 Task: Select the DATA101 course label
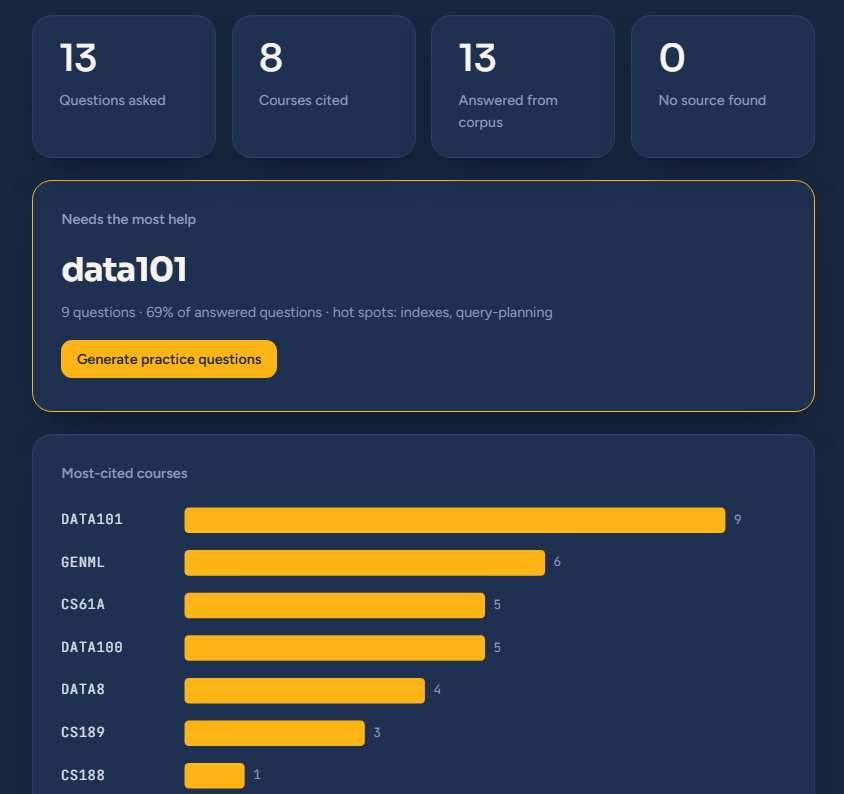92,519
